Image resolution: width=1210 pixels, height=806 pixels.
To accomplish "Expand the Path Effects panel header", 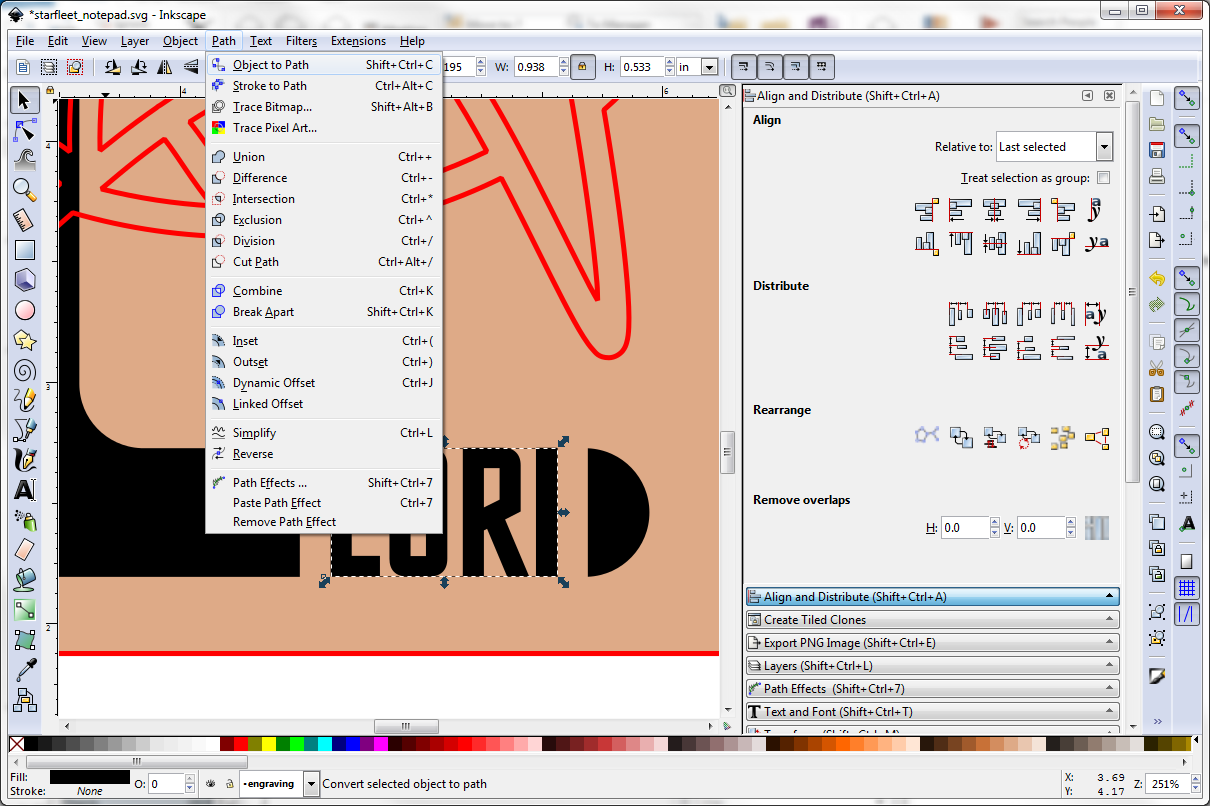I will [932, 689].
